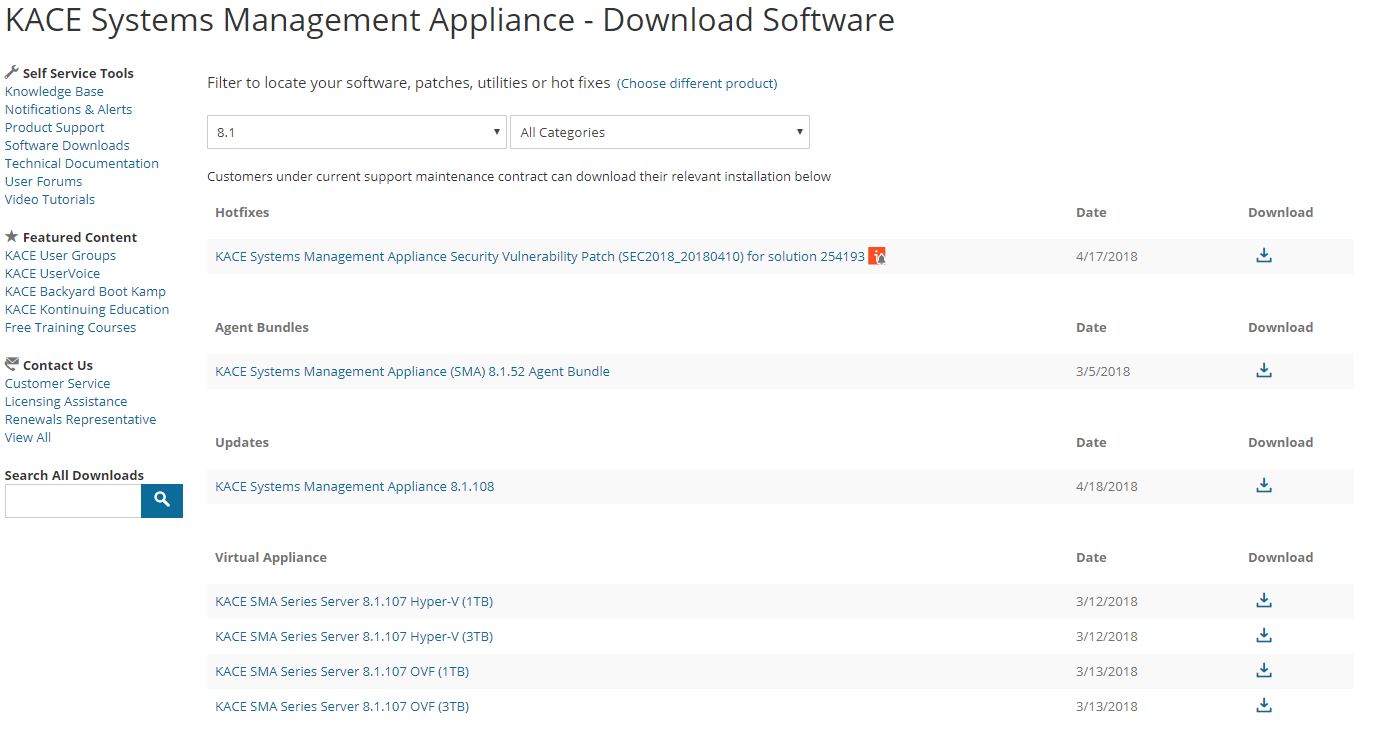Download the Security Vulnerability Patch hotfix
The height and width of the screenshot is (732, 1374).
pyautogui.click(x=1264, y=255)
